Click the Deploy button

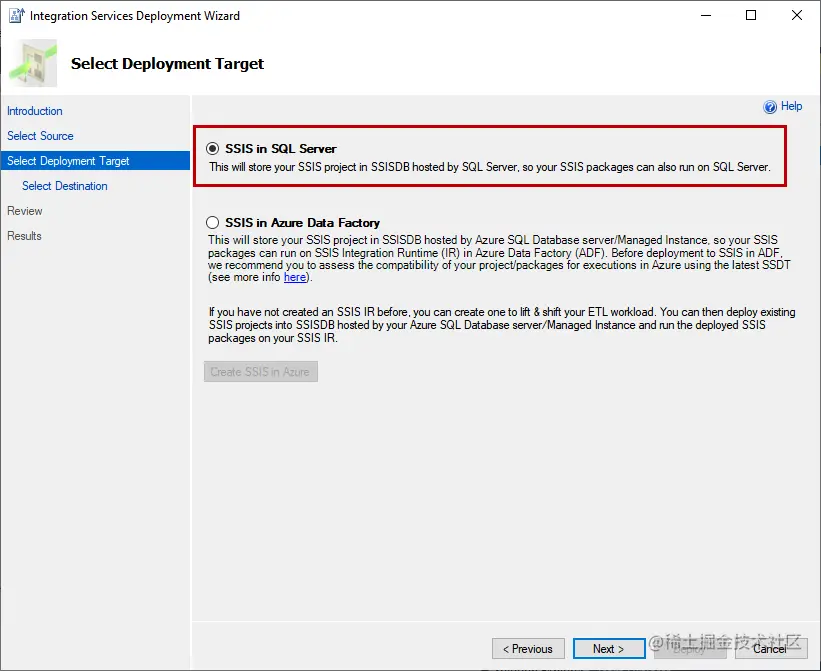pyautogui.click(x=690, y=649)
